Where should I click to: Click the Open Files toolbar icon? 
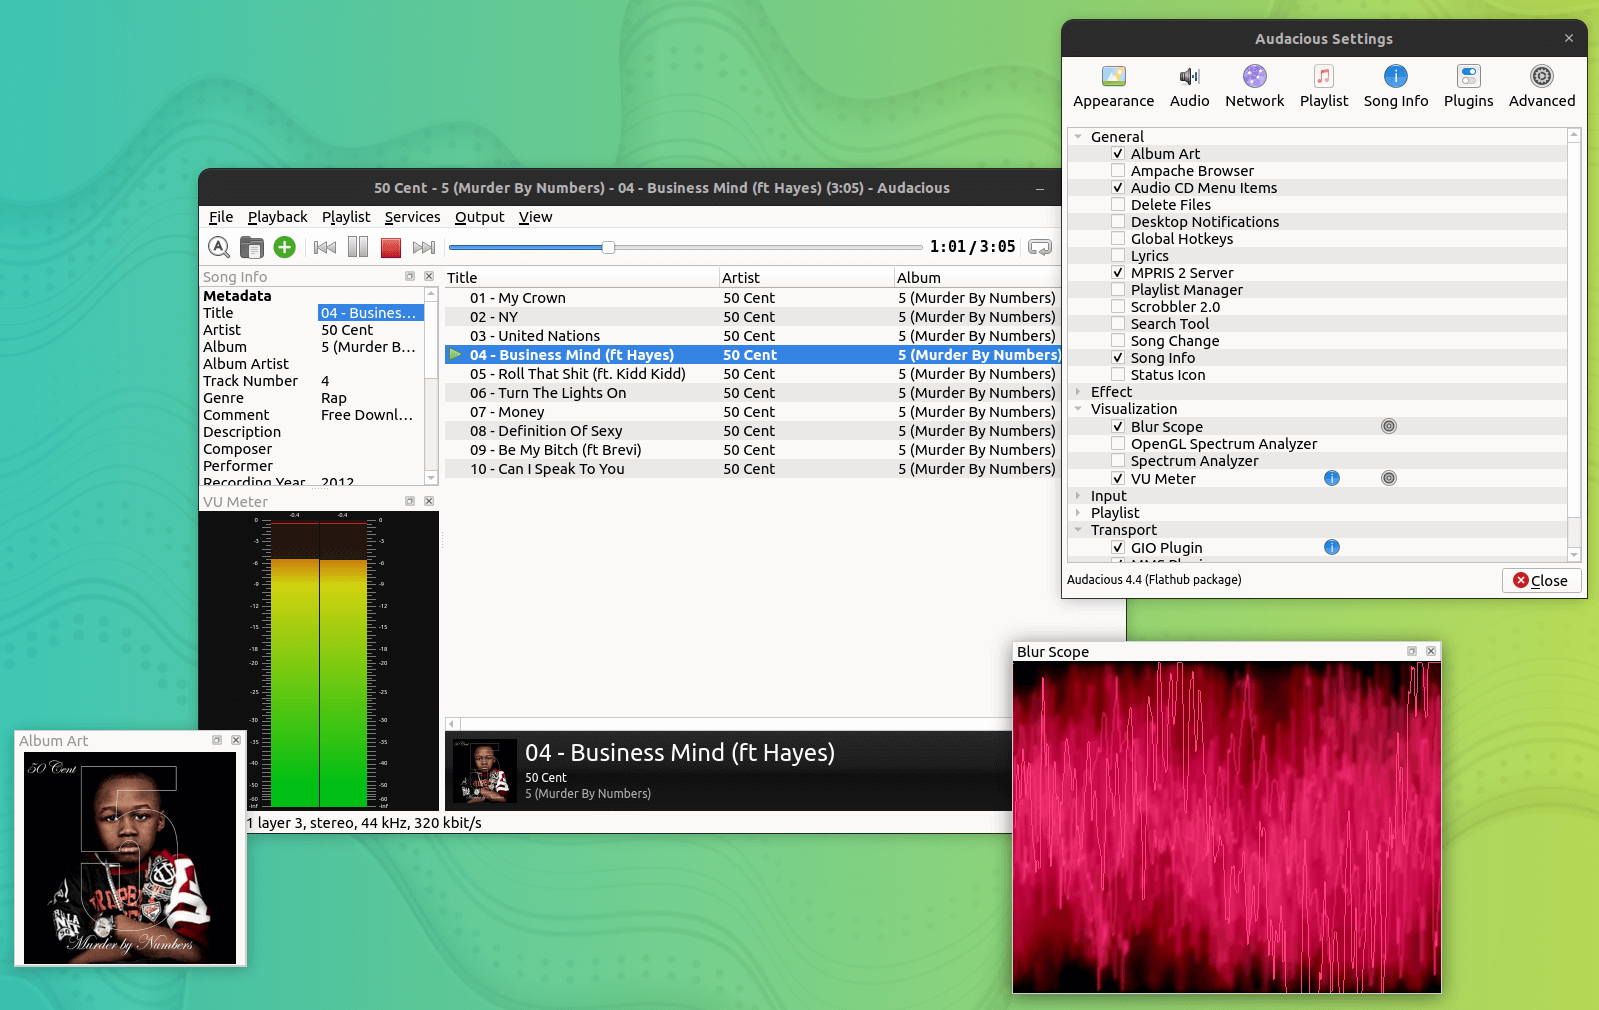pyautogui.click(x=252, y=247)
